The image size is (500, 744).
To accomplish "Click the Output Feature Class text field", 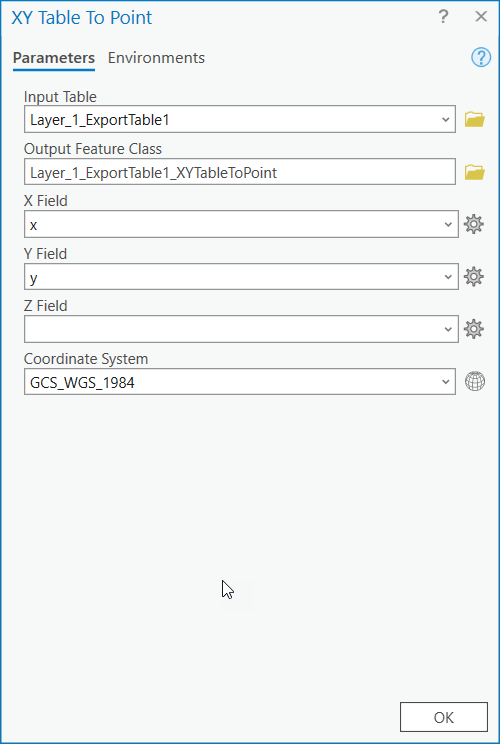I will [x=240, y=172].
